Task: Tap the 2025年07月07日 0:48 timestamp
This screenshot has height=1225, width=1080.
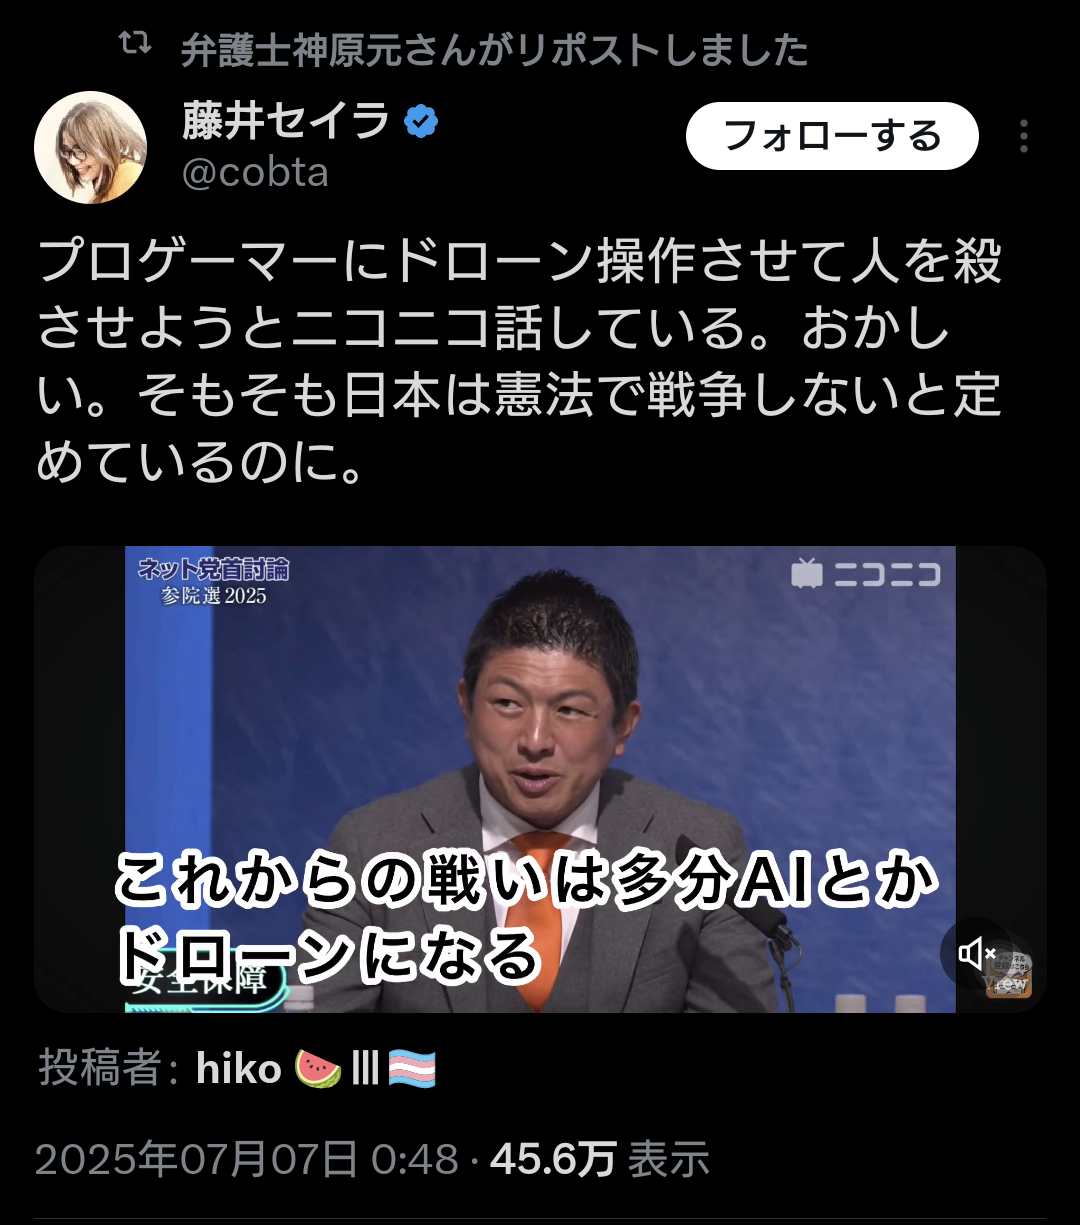Action: pyautogui.click(x=246, y=1159)
